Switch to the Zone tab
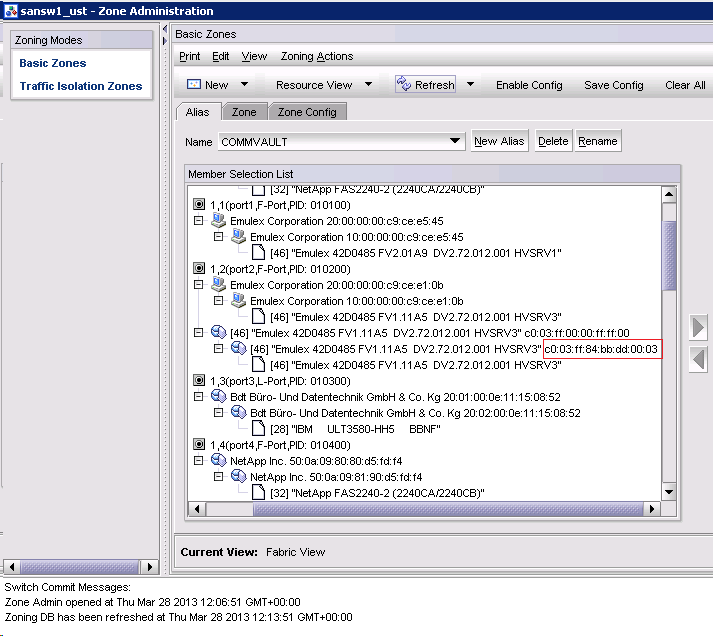Image resolution: width=713 pixels, height=636 pixels. click(x=244, y=112)
